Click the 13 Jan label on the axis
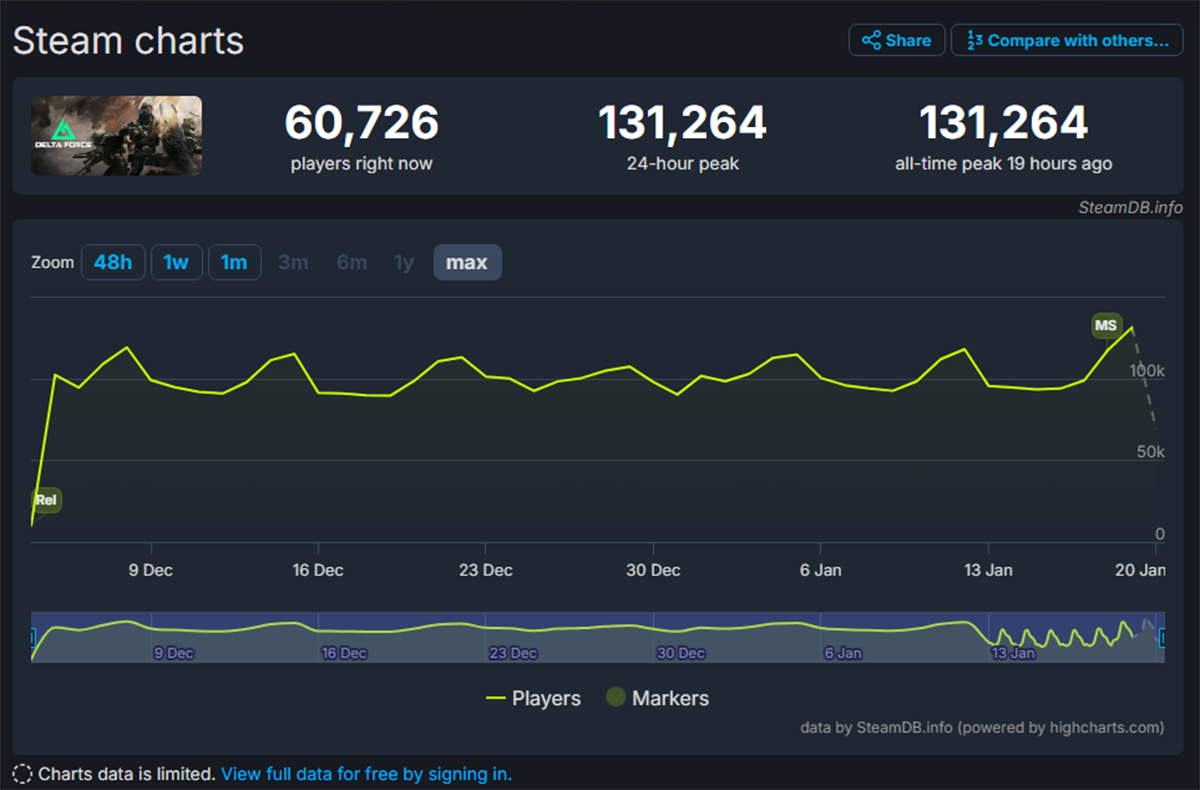Image resolution: width=1200 pixels, height=790 pixels. pyautogui.click(x=987, y=570)
